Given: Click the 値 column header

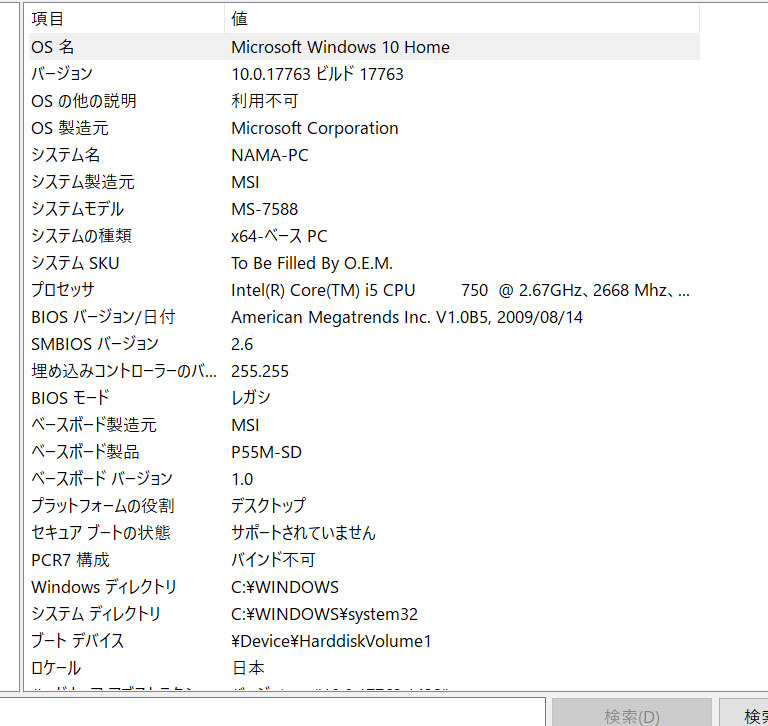Looking at the screenshot, I should pyautogui.click(x=462, y=19).
